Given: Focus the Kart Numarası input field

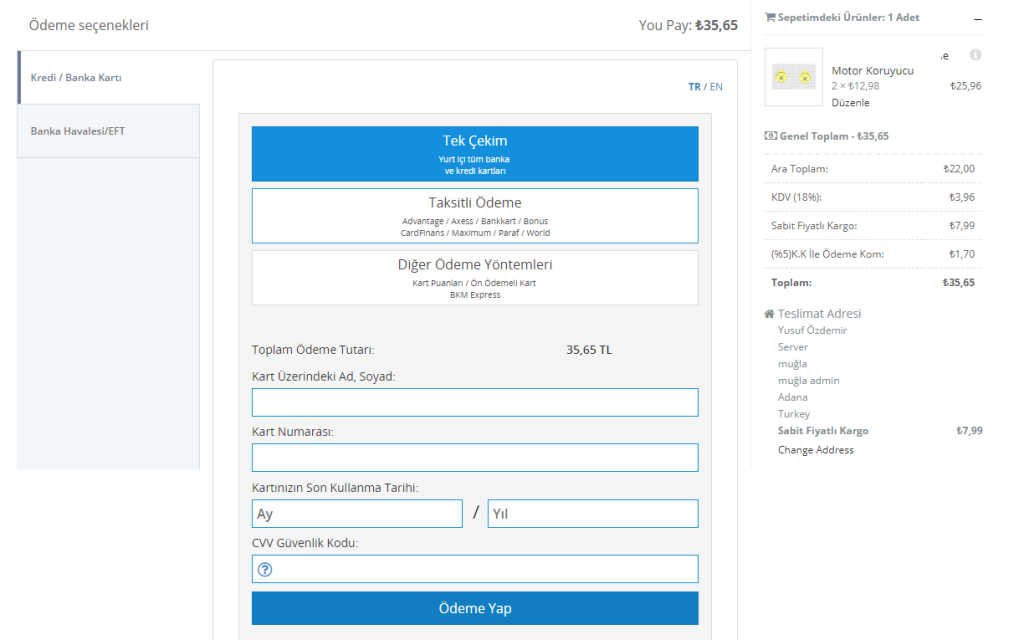Looking at the screenshot, I should [475, 458].
